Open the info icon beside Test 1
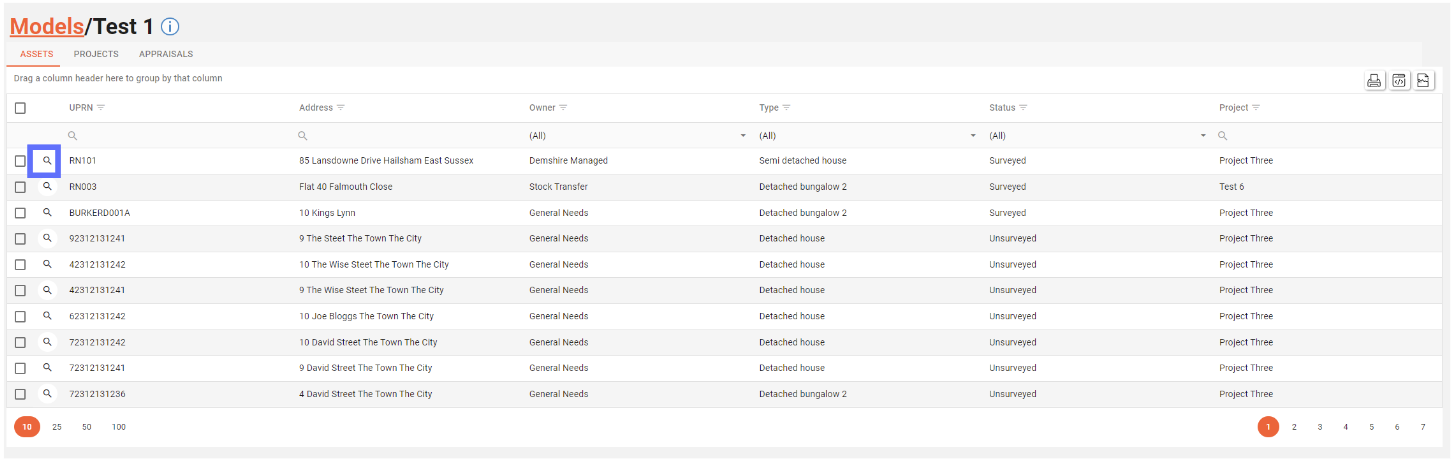The image size is (1456, 466). [x=170, y=27]
